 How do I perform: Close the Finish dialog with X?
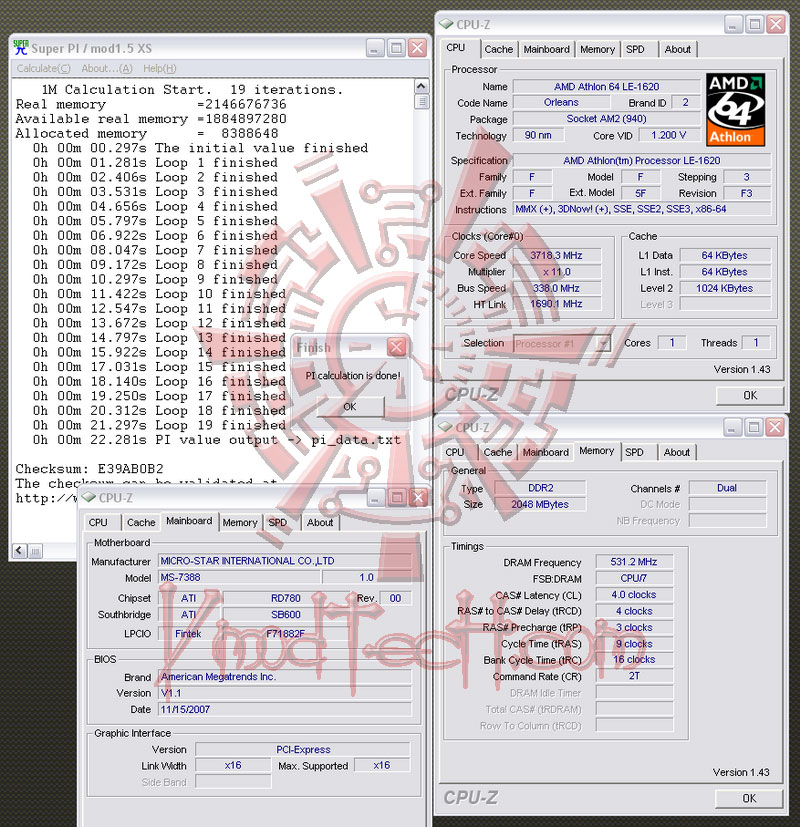[397, 347]
